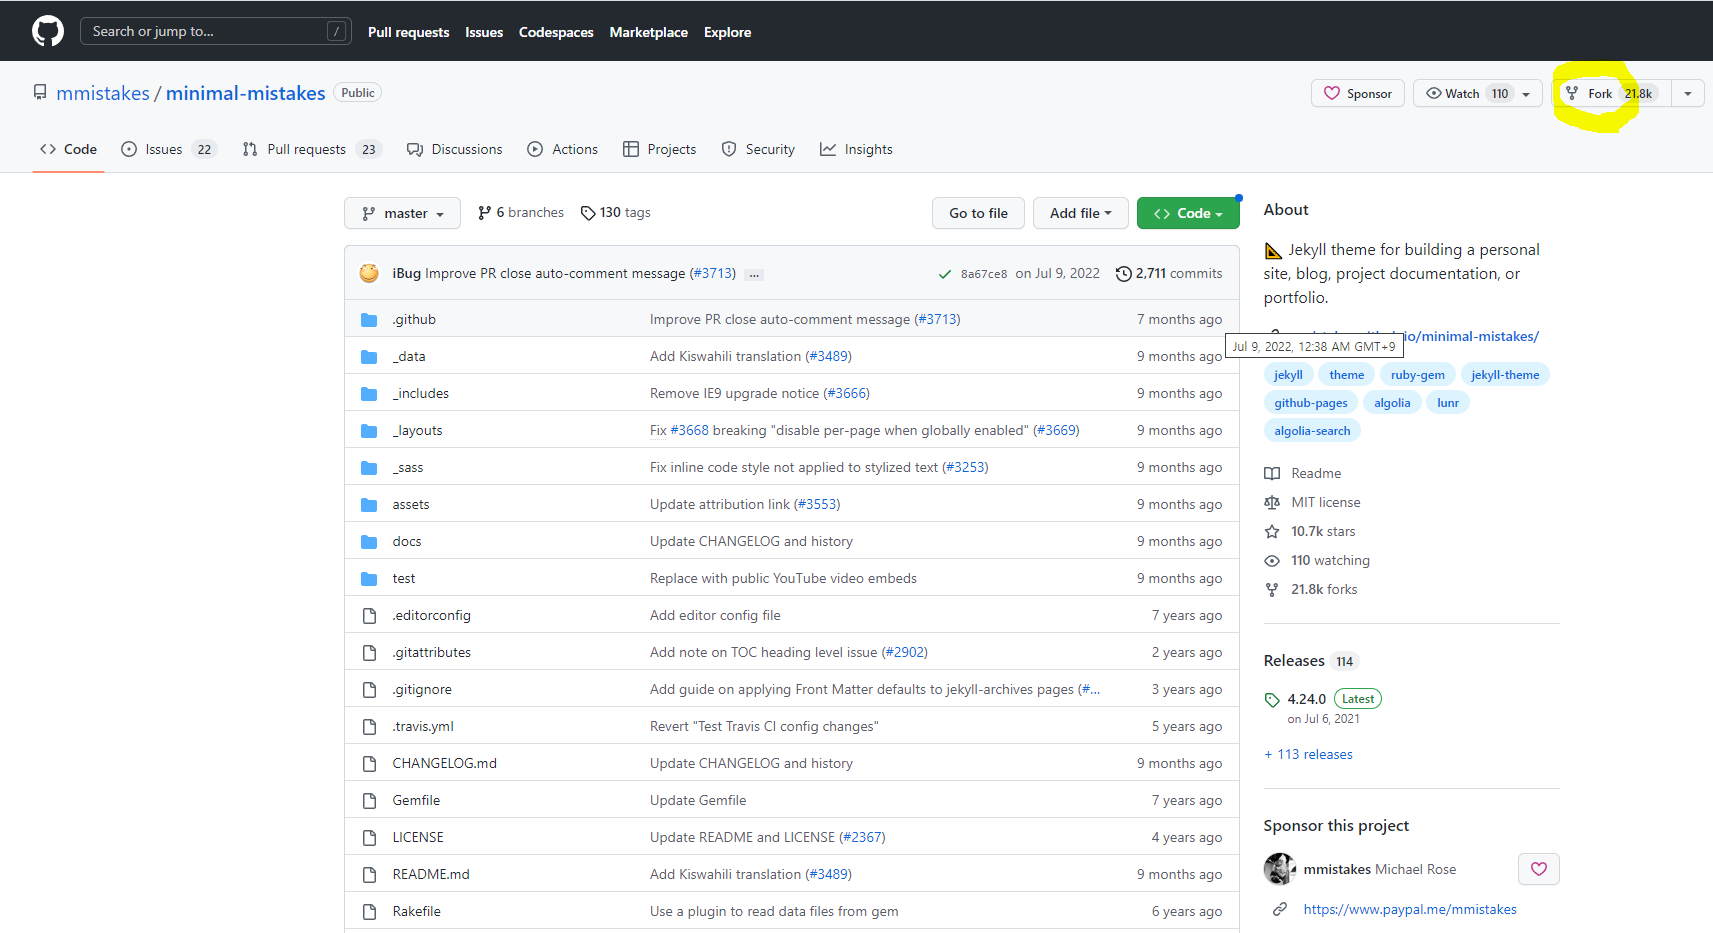Open the GitHub home logo
The height and width of the screenshot is (933, 1713).
click(x=48, y=31)
